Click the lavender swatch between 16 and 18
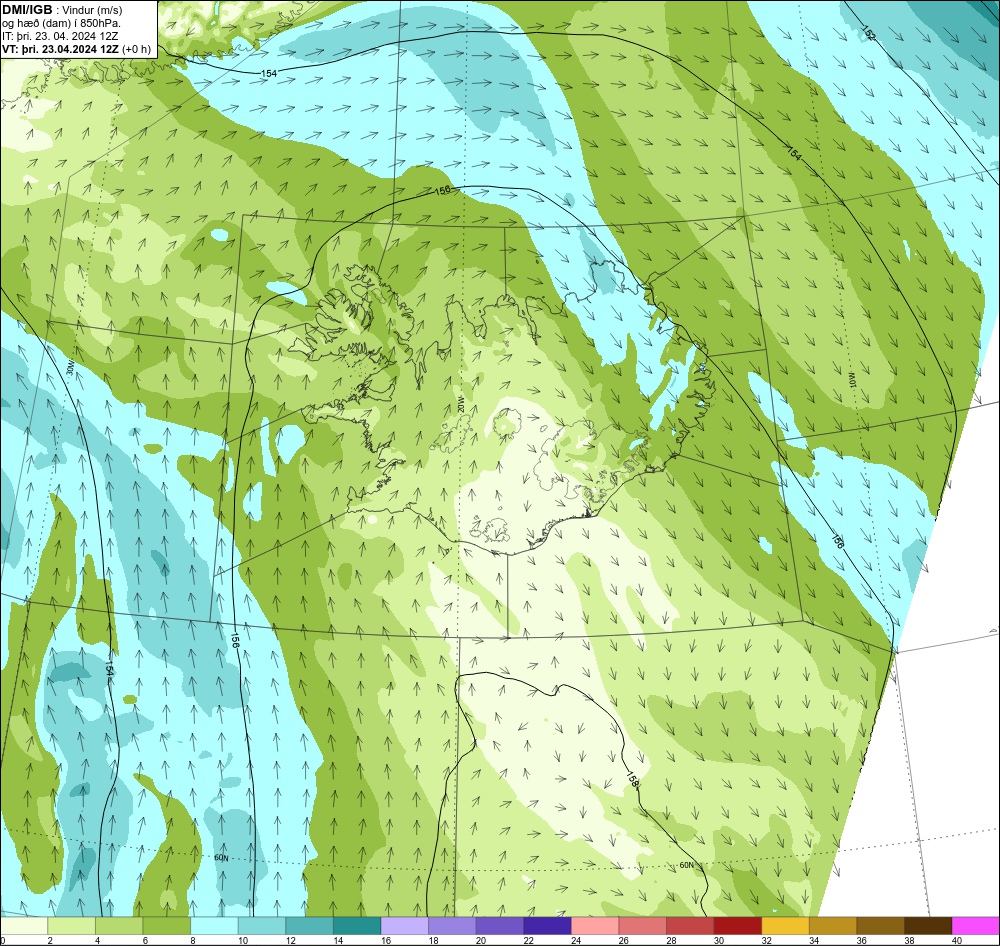The height and width of the screenshot is (946, 1000). pos(404,926)
